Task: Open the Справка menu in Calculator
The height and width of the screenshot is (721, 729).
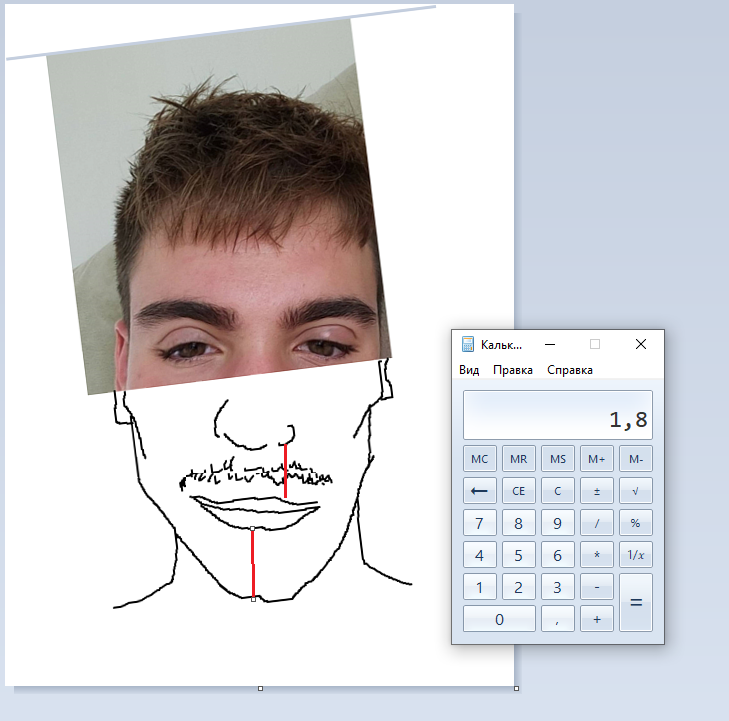Action: tap(570, 370)
